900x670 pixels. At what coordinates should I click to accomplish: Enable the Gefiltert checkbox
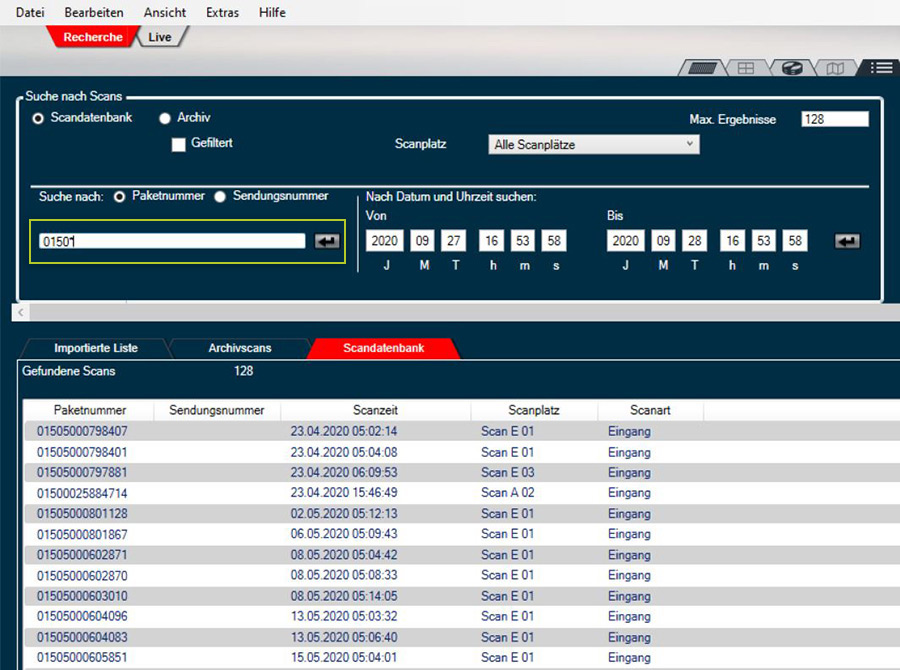[179, 144]
